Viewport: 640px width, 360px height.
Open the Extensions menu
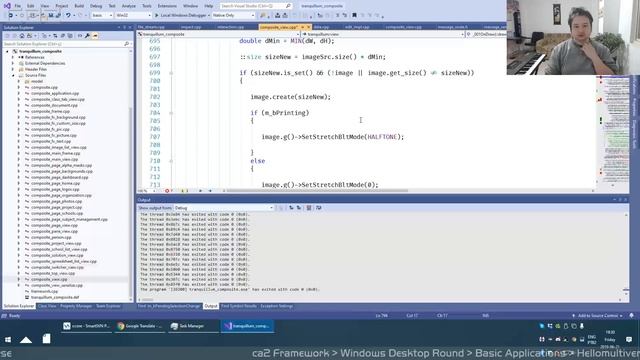click(167, 6)
